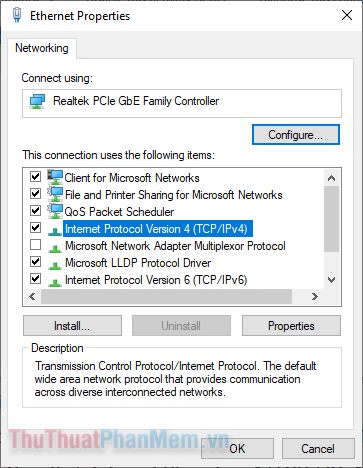Click the Realtek adapter icon

[37, 101]
